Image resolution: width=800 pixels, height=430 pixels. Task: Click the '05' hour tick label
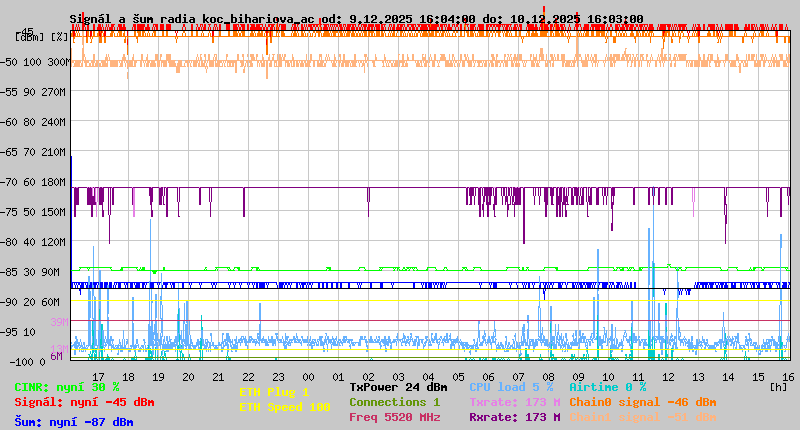pyautogui.click(x=459, y=377)
